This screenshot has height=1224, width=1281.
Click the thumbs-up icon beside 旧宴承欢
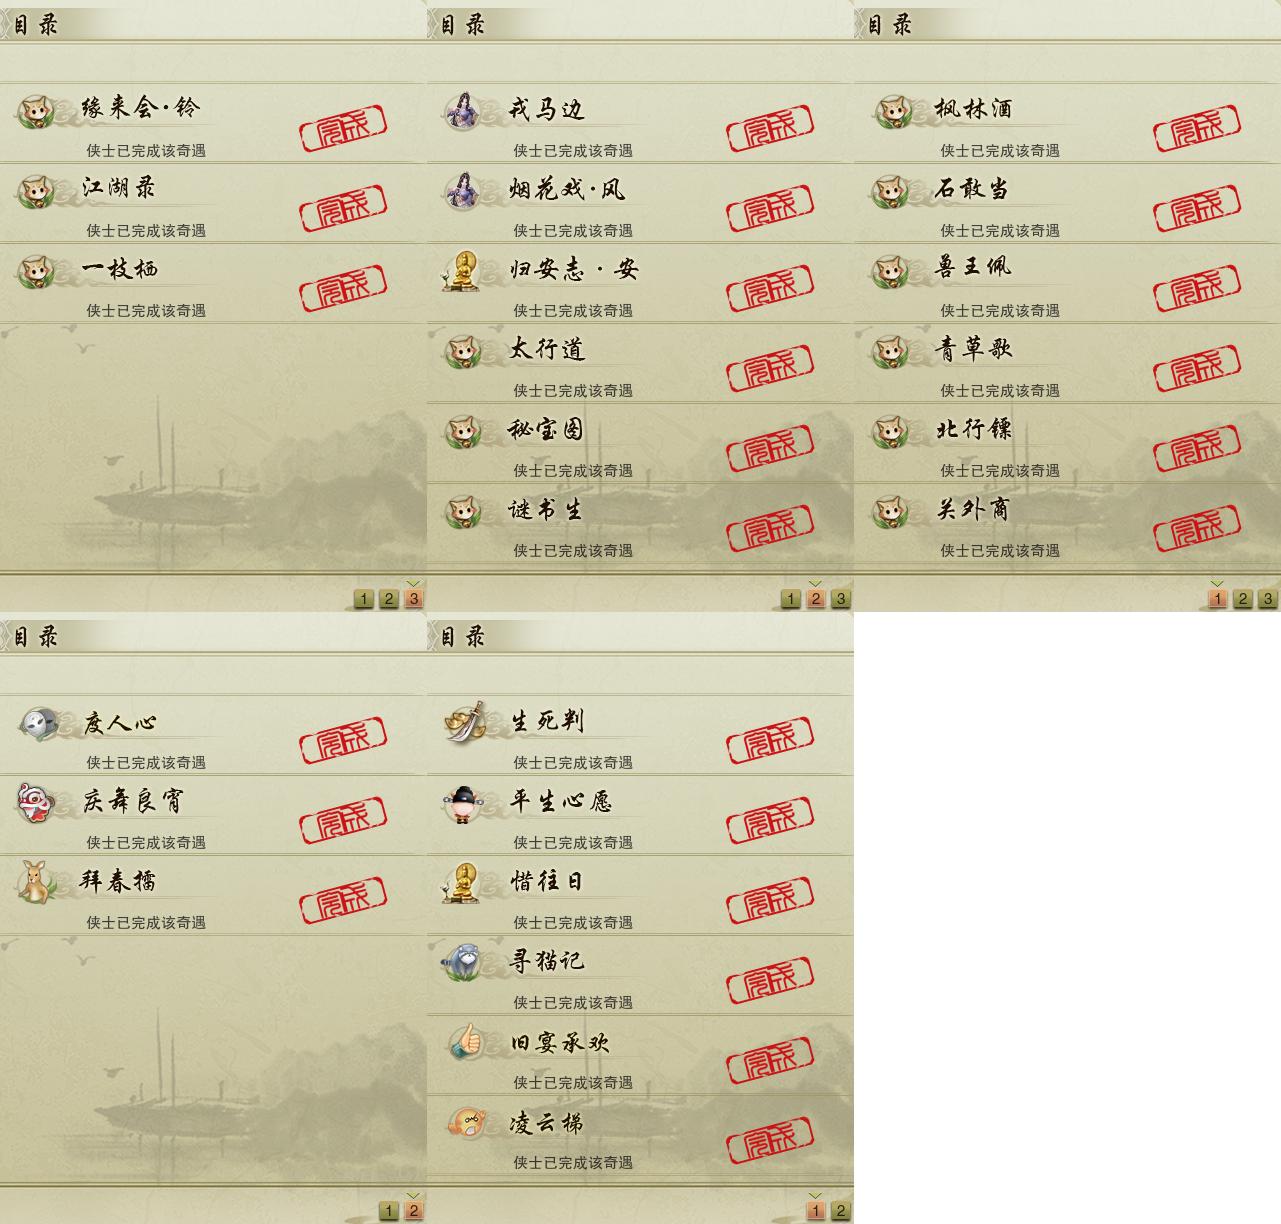pos(465,1042)
